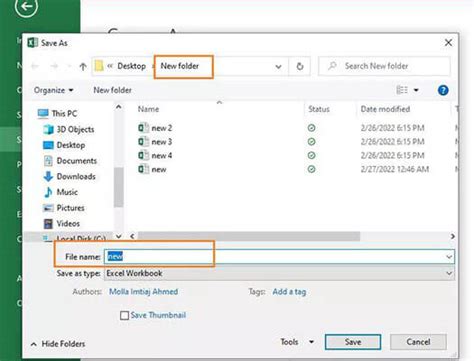Open the Tools dropdown

click(x=297, y=342)
